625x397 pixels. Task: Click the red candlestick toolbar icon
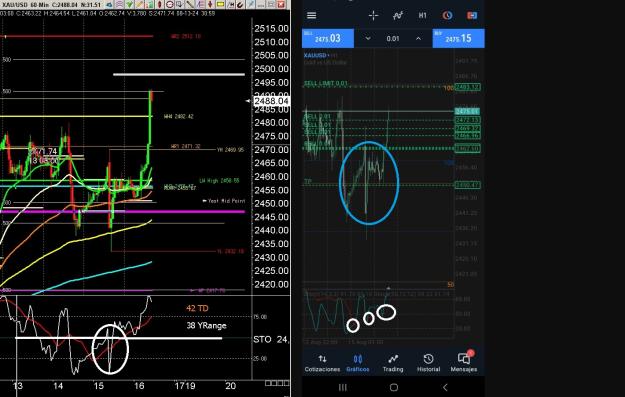(x=159, y=4)
